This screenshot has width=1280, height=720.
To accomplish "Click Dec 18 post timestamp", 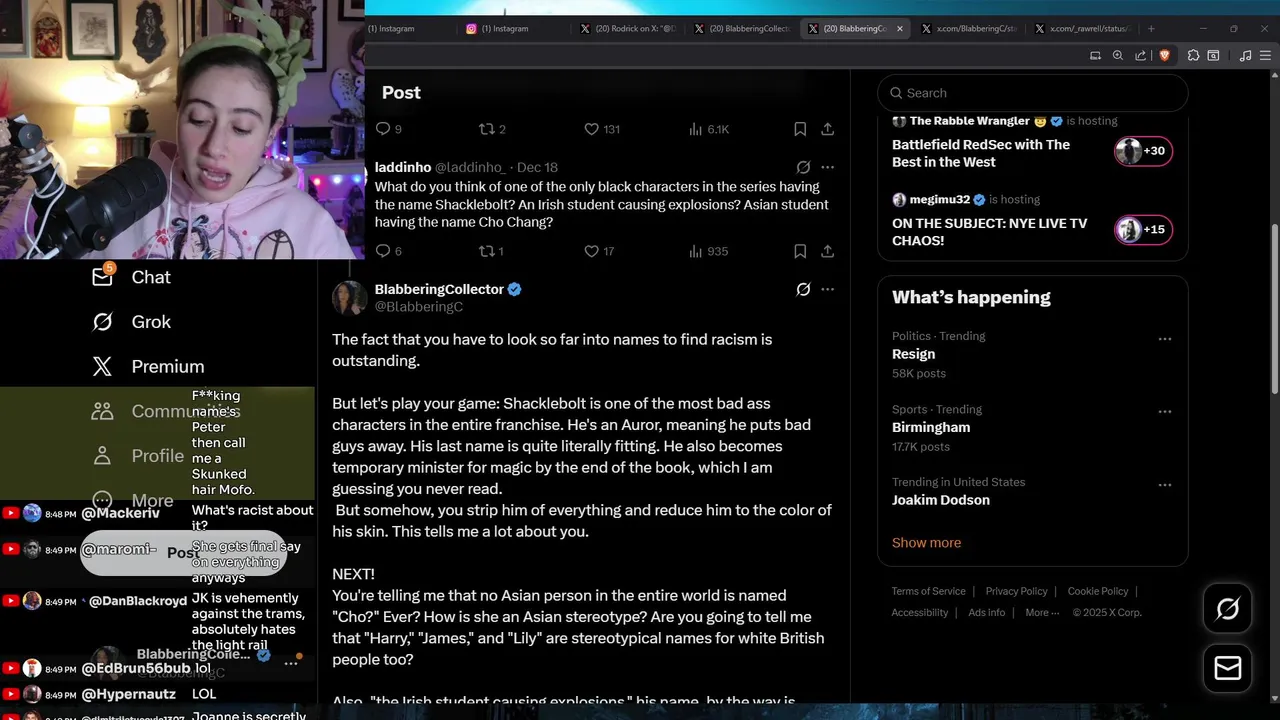I will click(x=537, y=167).
